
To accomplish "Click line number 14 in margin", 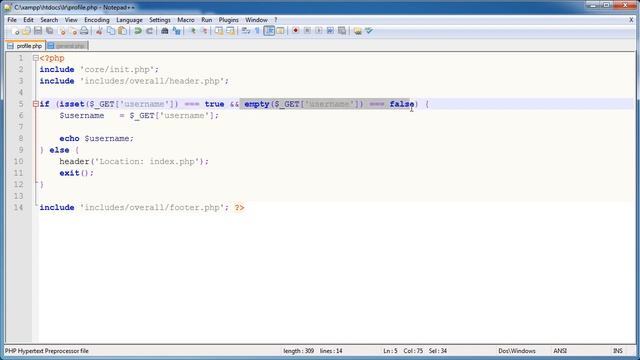I will pos(18,207).
